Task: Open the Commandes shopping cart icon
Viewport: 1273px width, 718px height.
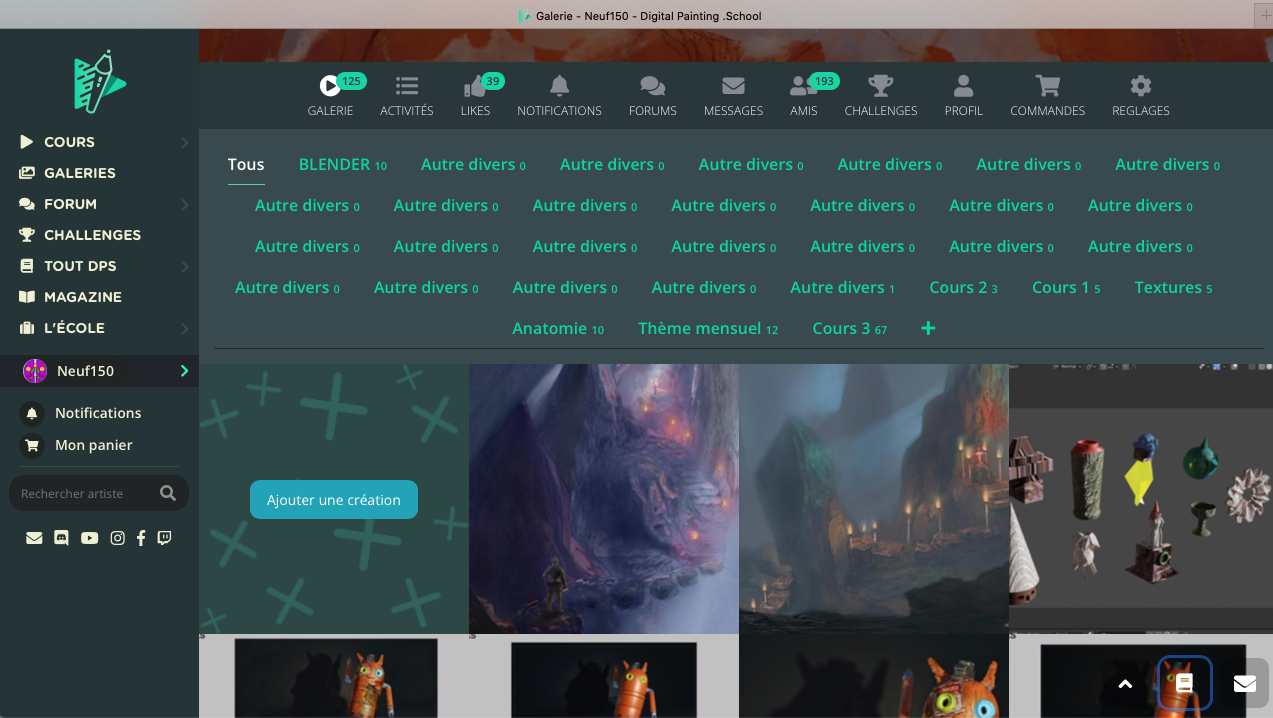Action: (1047, 86)
